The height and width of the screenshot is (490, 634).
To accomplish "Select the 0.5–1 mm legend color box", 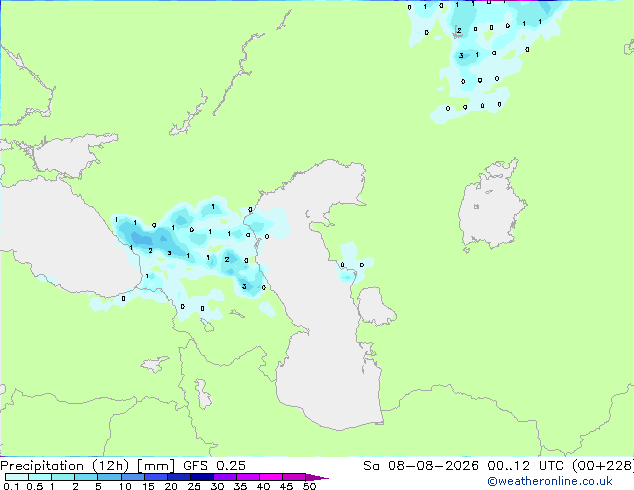I will click(40, 477).
